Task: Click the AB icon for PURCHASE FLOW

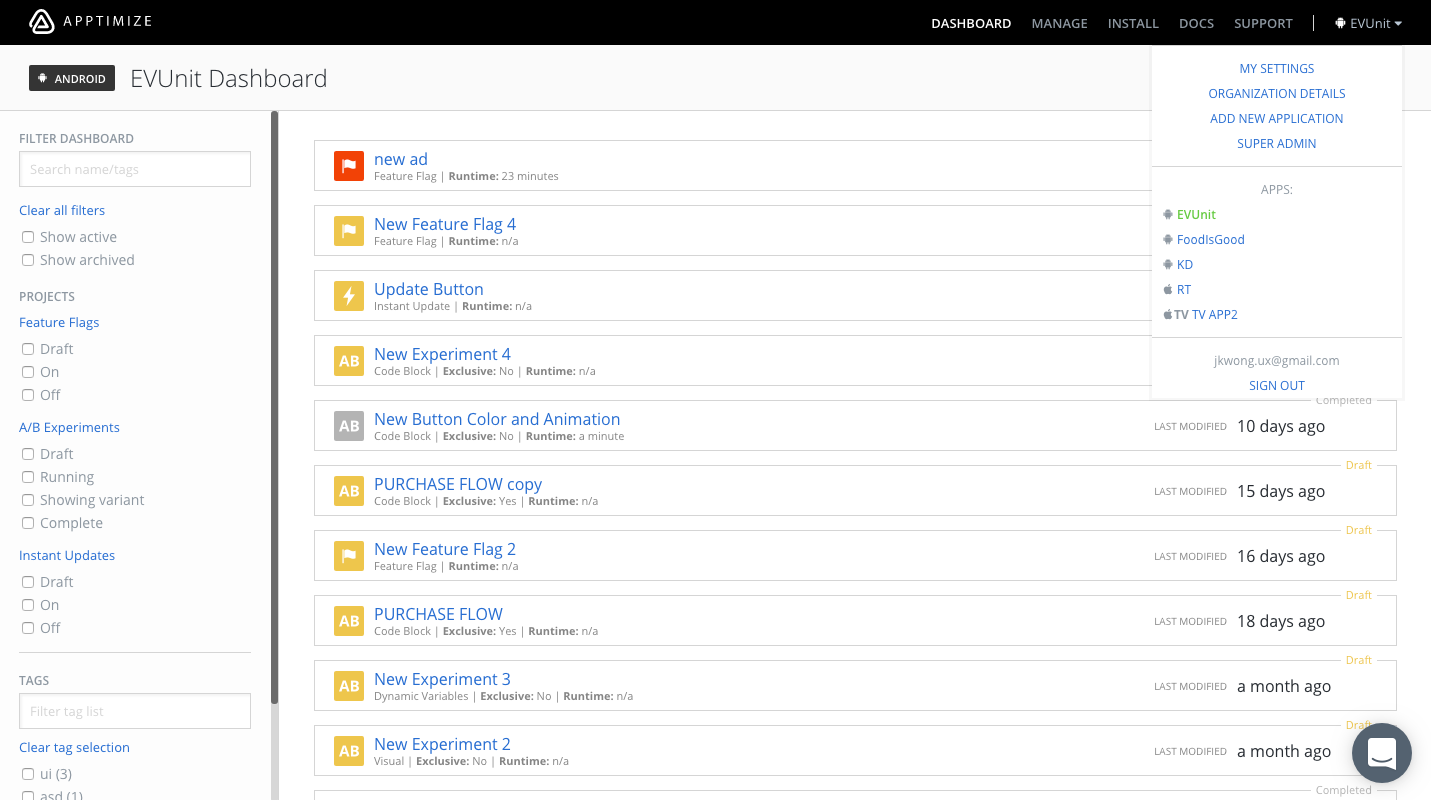Action: pos(349,621)
